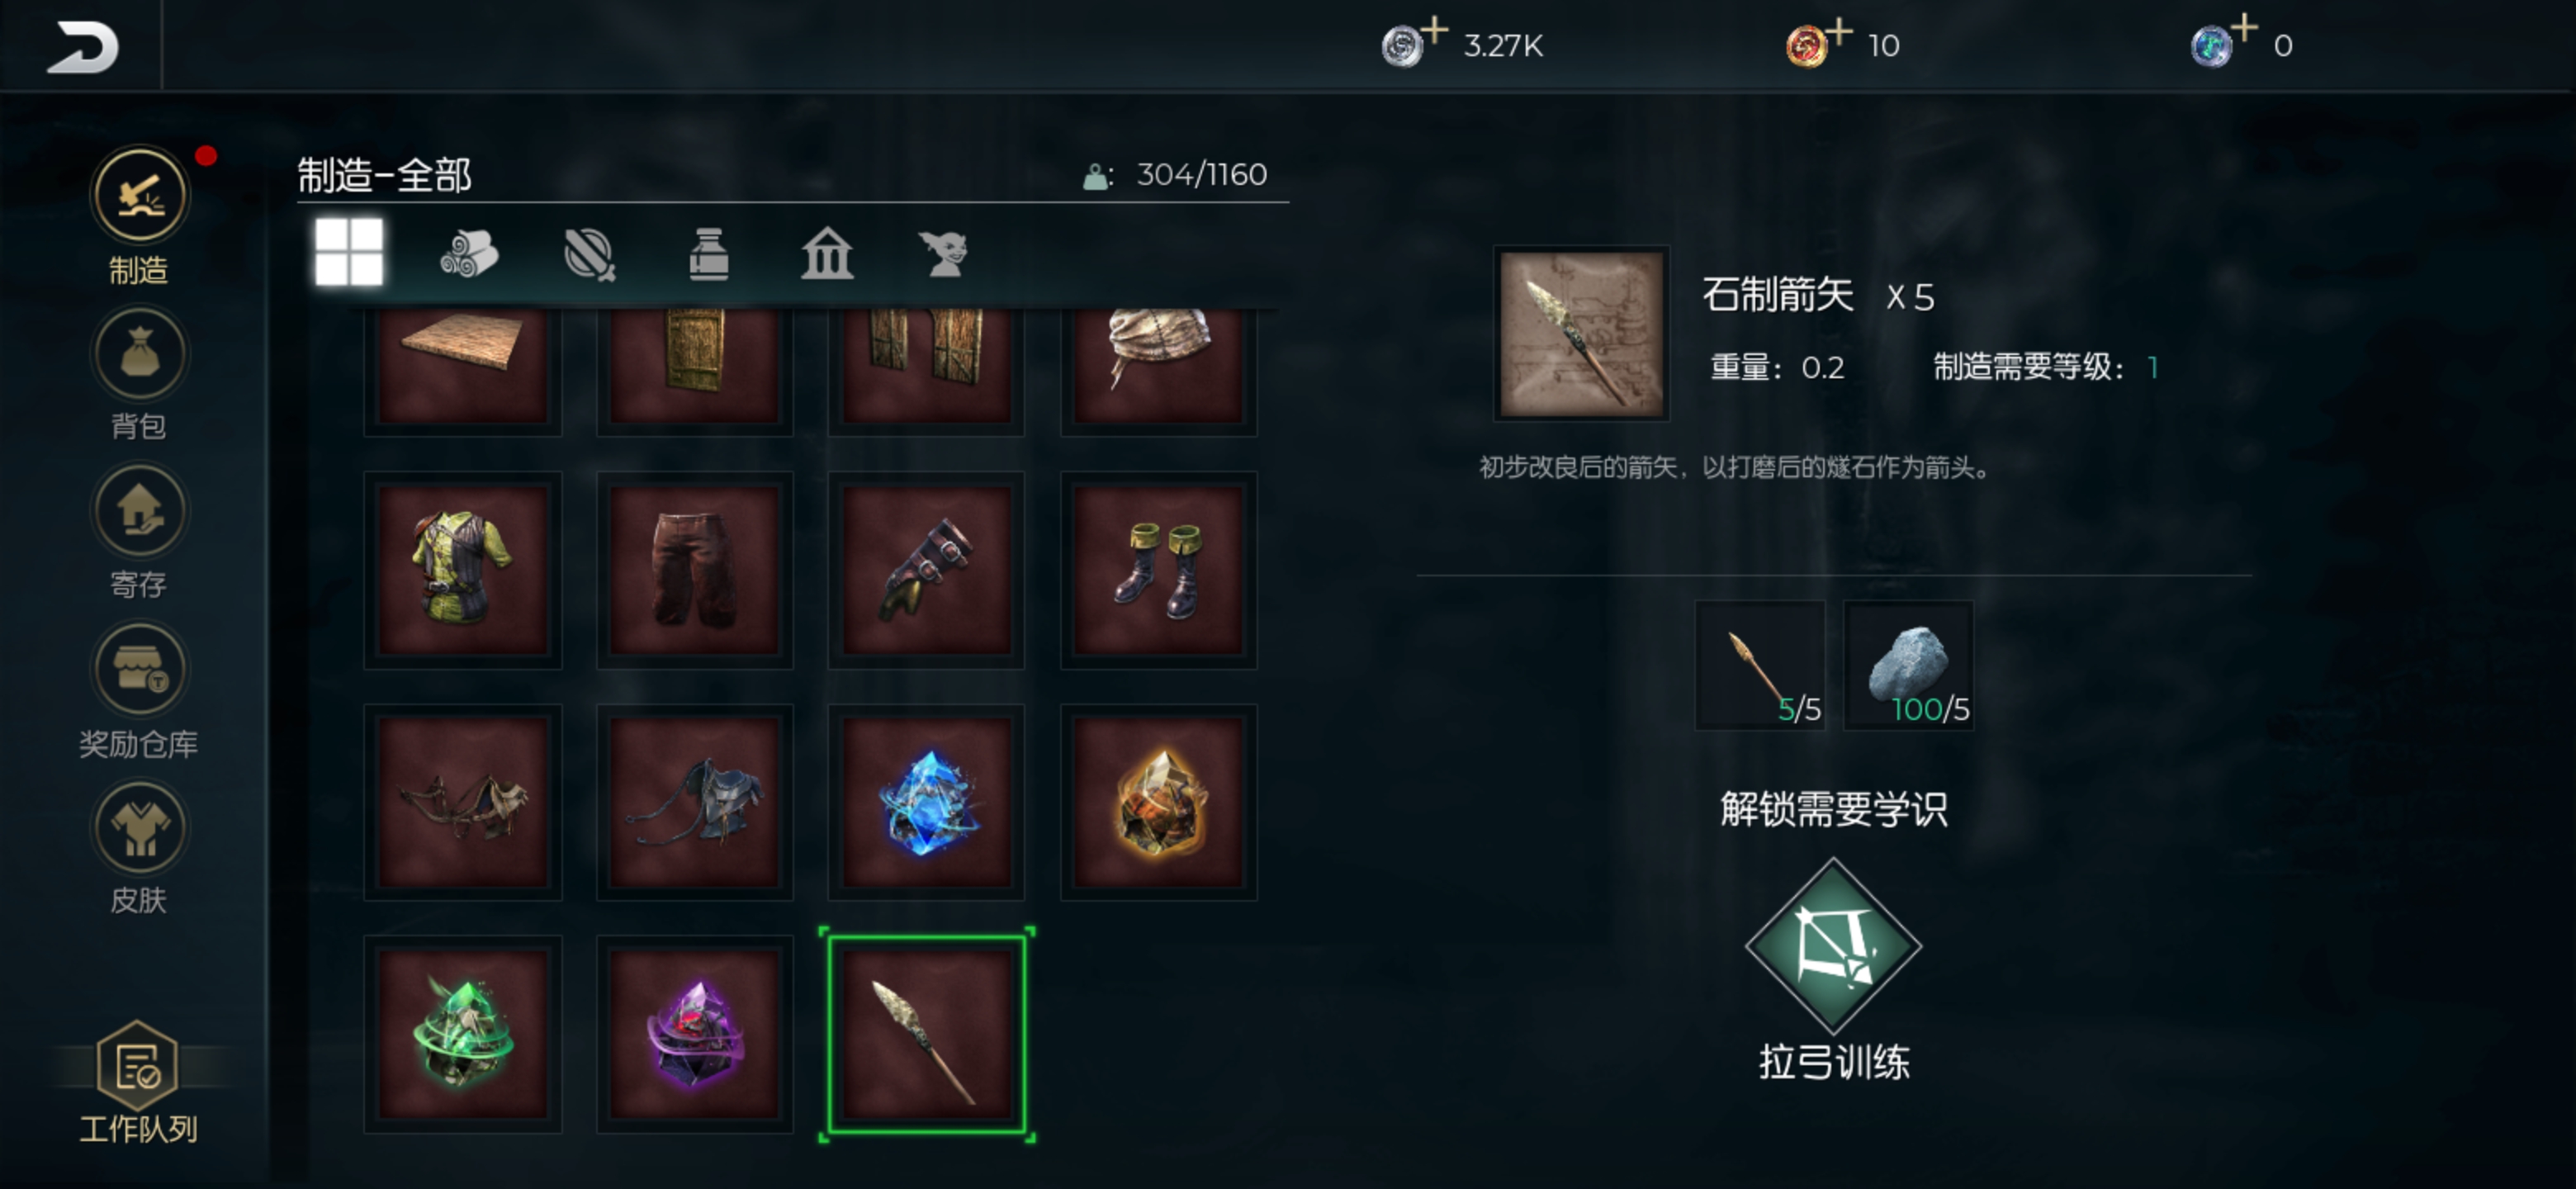Tap the back arrow icon
This screenshot has height=1189, width=2576.
82,46
